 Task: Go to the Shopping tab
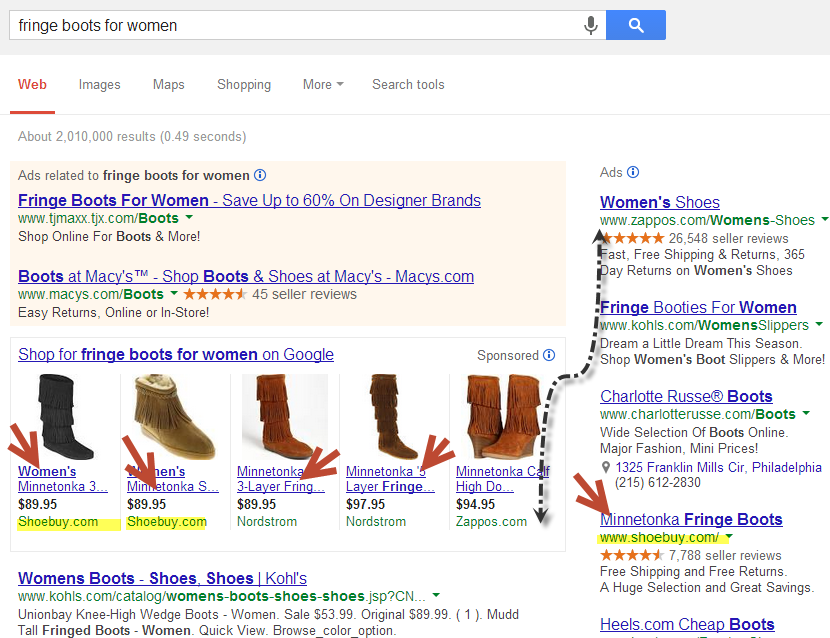244,85
